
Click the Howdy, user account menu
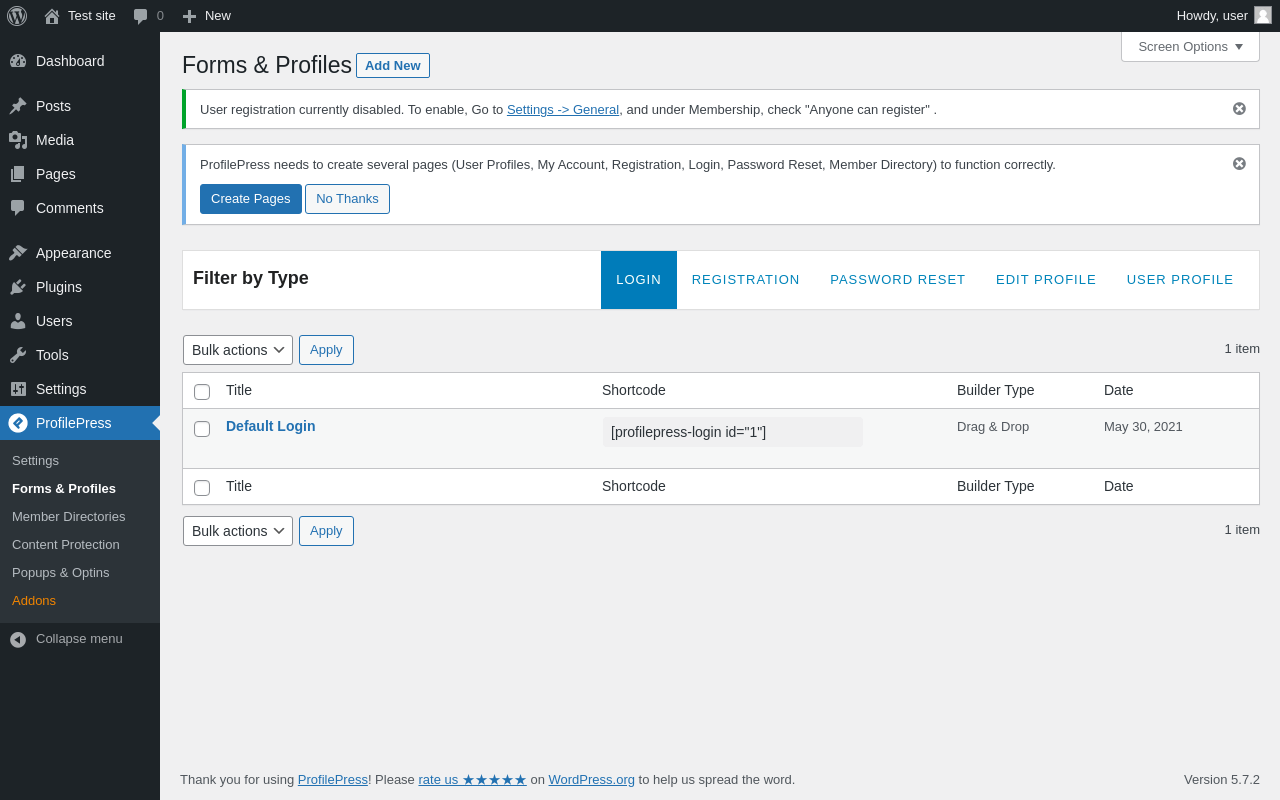click(x=1224, y=16)
